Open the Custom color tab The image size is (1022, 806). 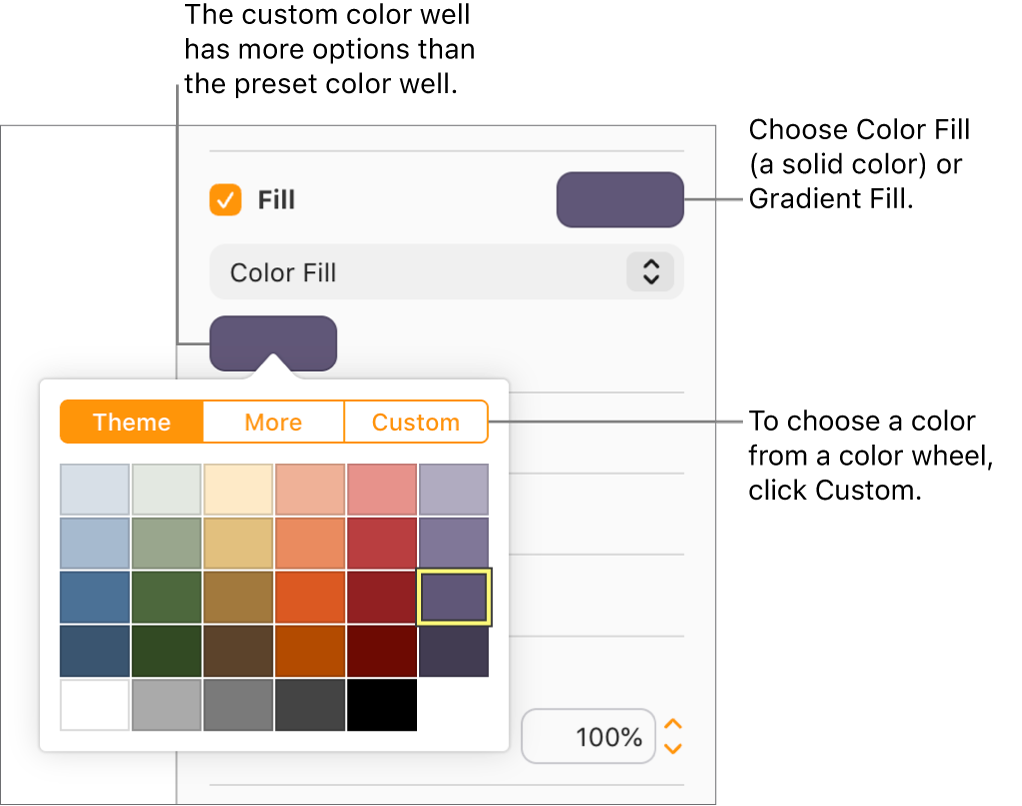(x=416, y=422)
